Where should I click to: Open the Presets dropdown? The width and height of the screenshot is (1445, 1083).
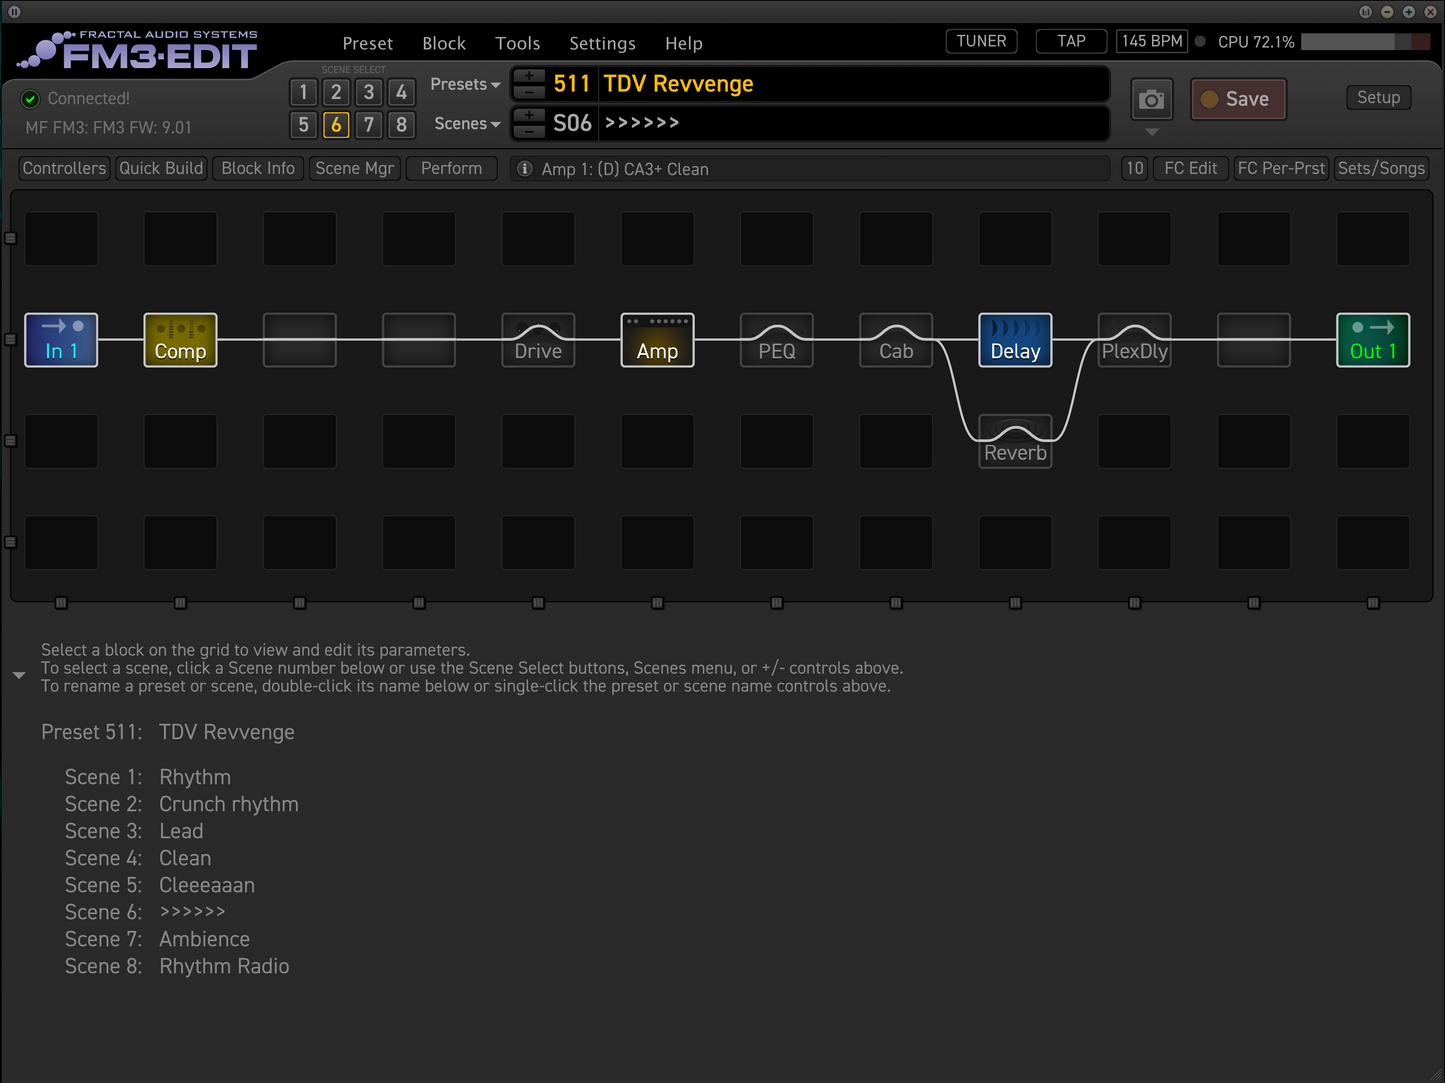464,84
